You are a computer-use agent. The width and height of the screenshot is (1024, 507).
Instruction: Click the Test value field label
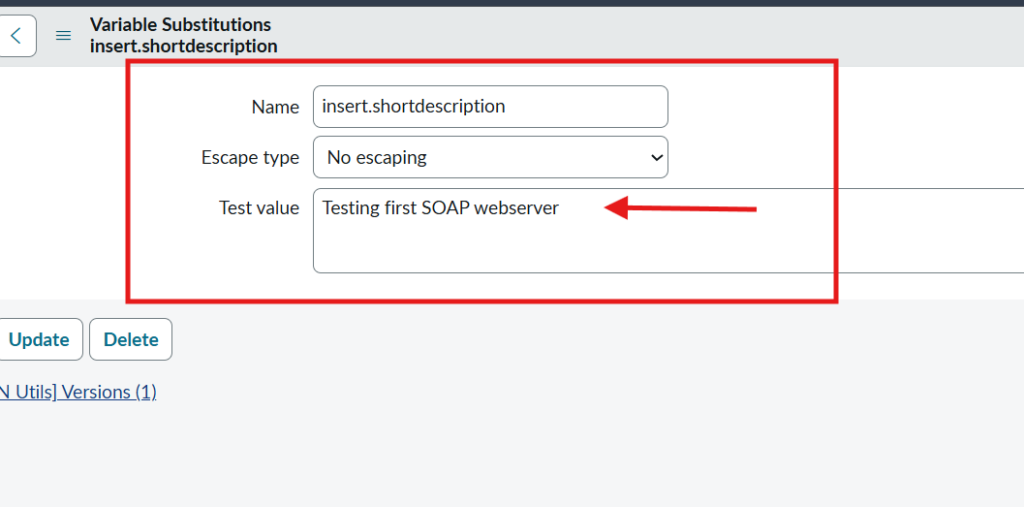point(259,208)
